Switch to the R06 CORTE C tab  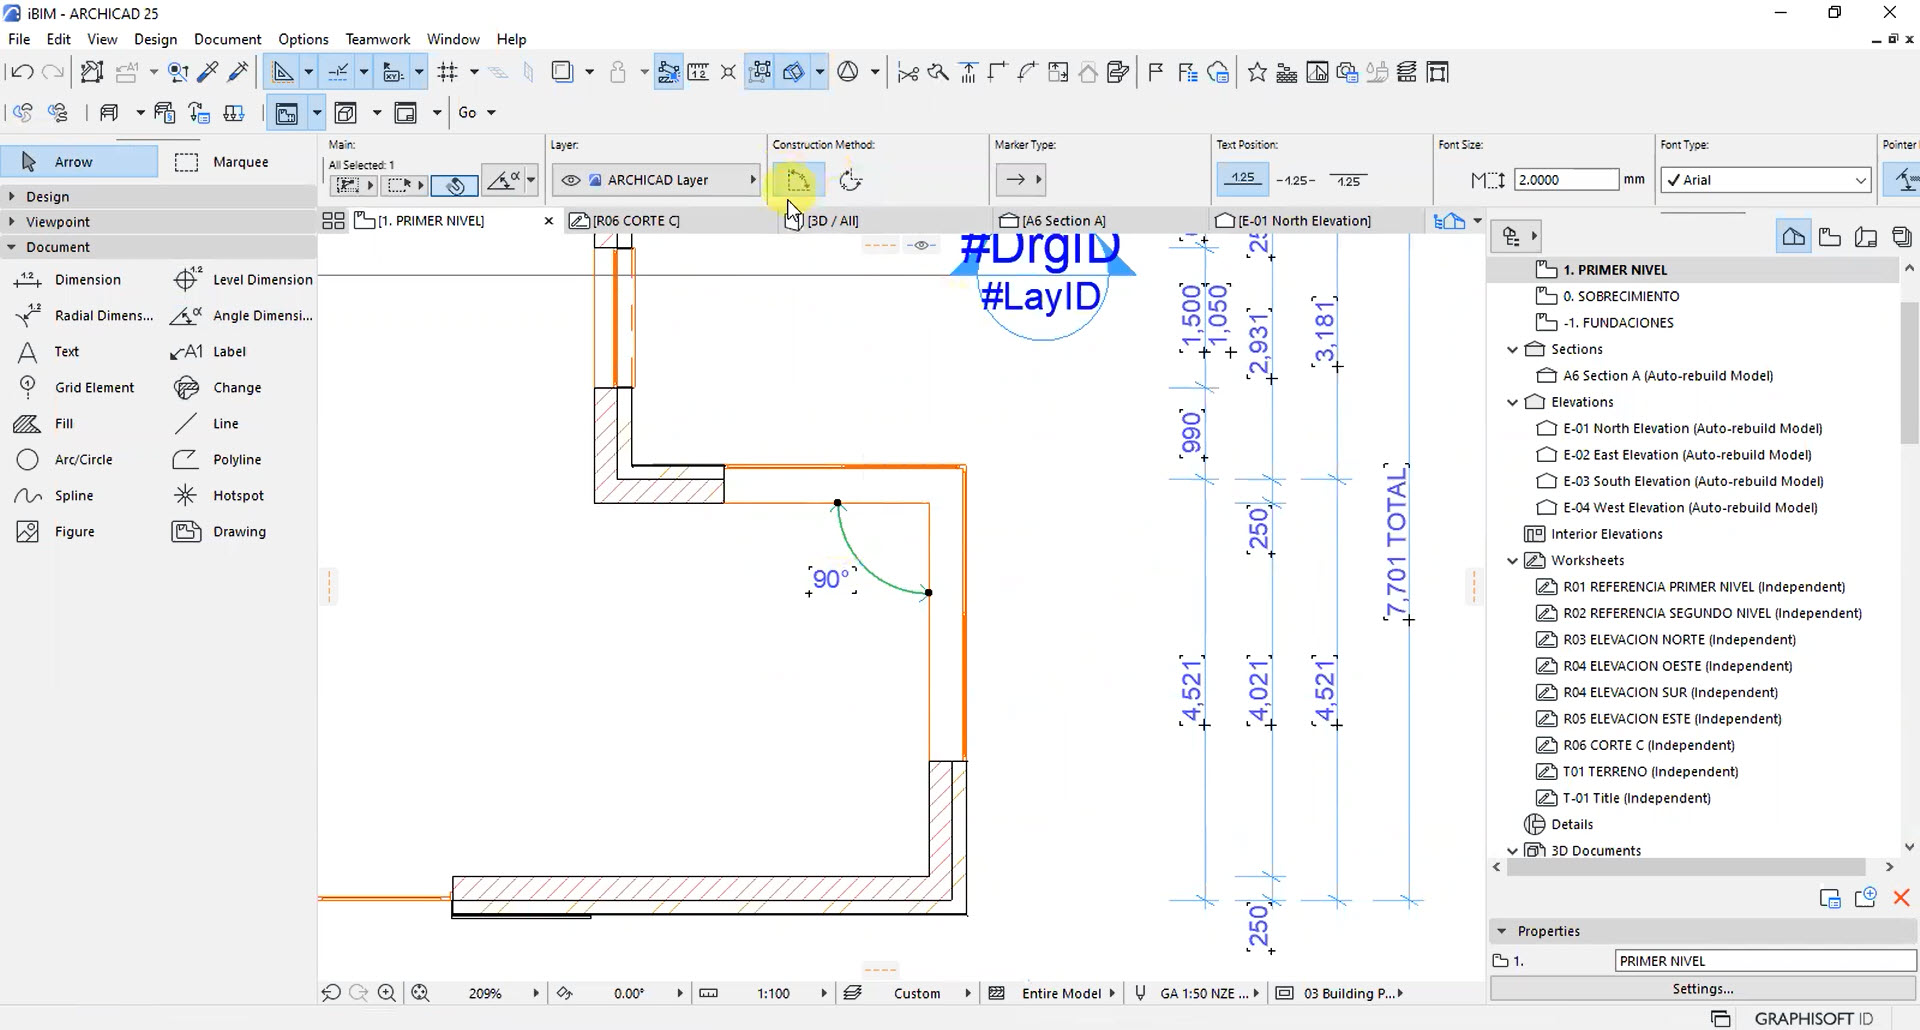635,220
